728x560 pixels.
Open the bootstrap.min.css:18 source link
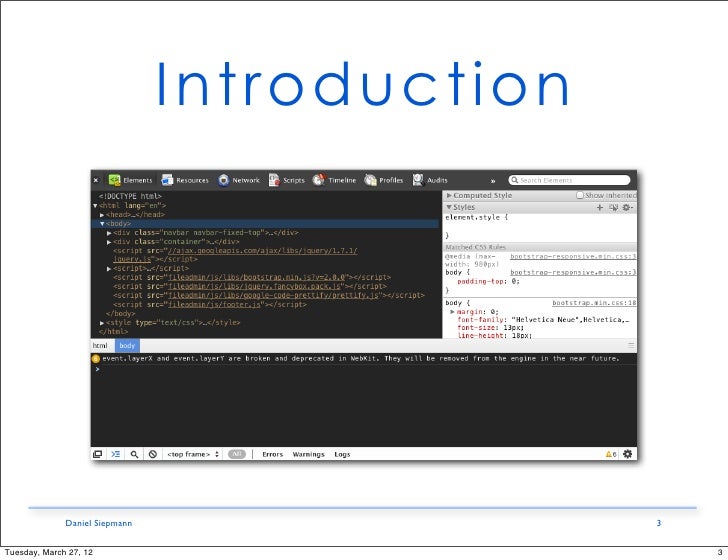tap(594, 303)
